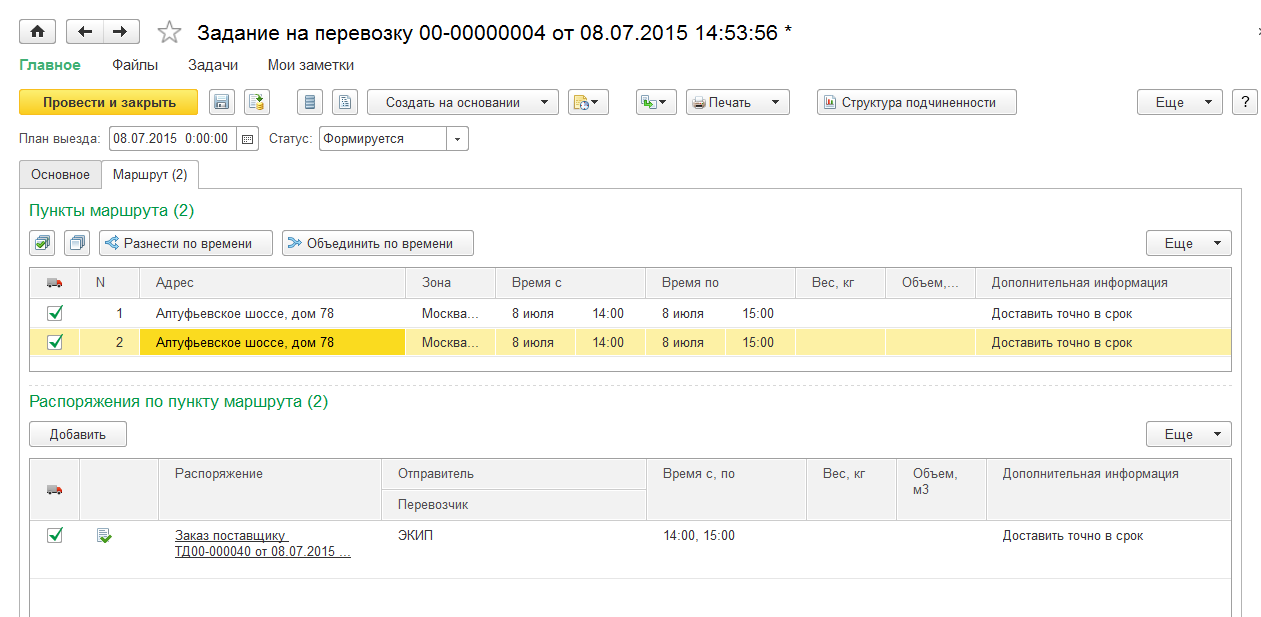Open calendar picker for План выезда date
Viewport: 1261px width, 617px height.
(x=248, y=139)
